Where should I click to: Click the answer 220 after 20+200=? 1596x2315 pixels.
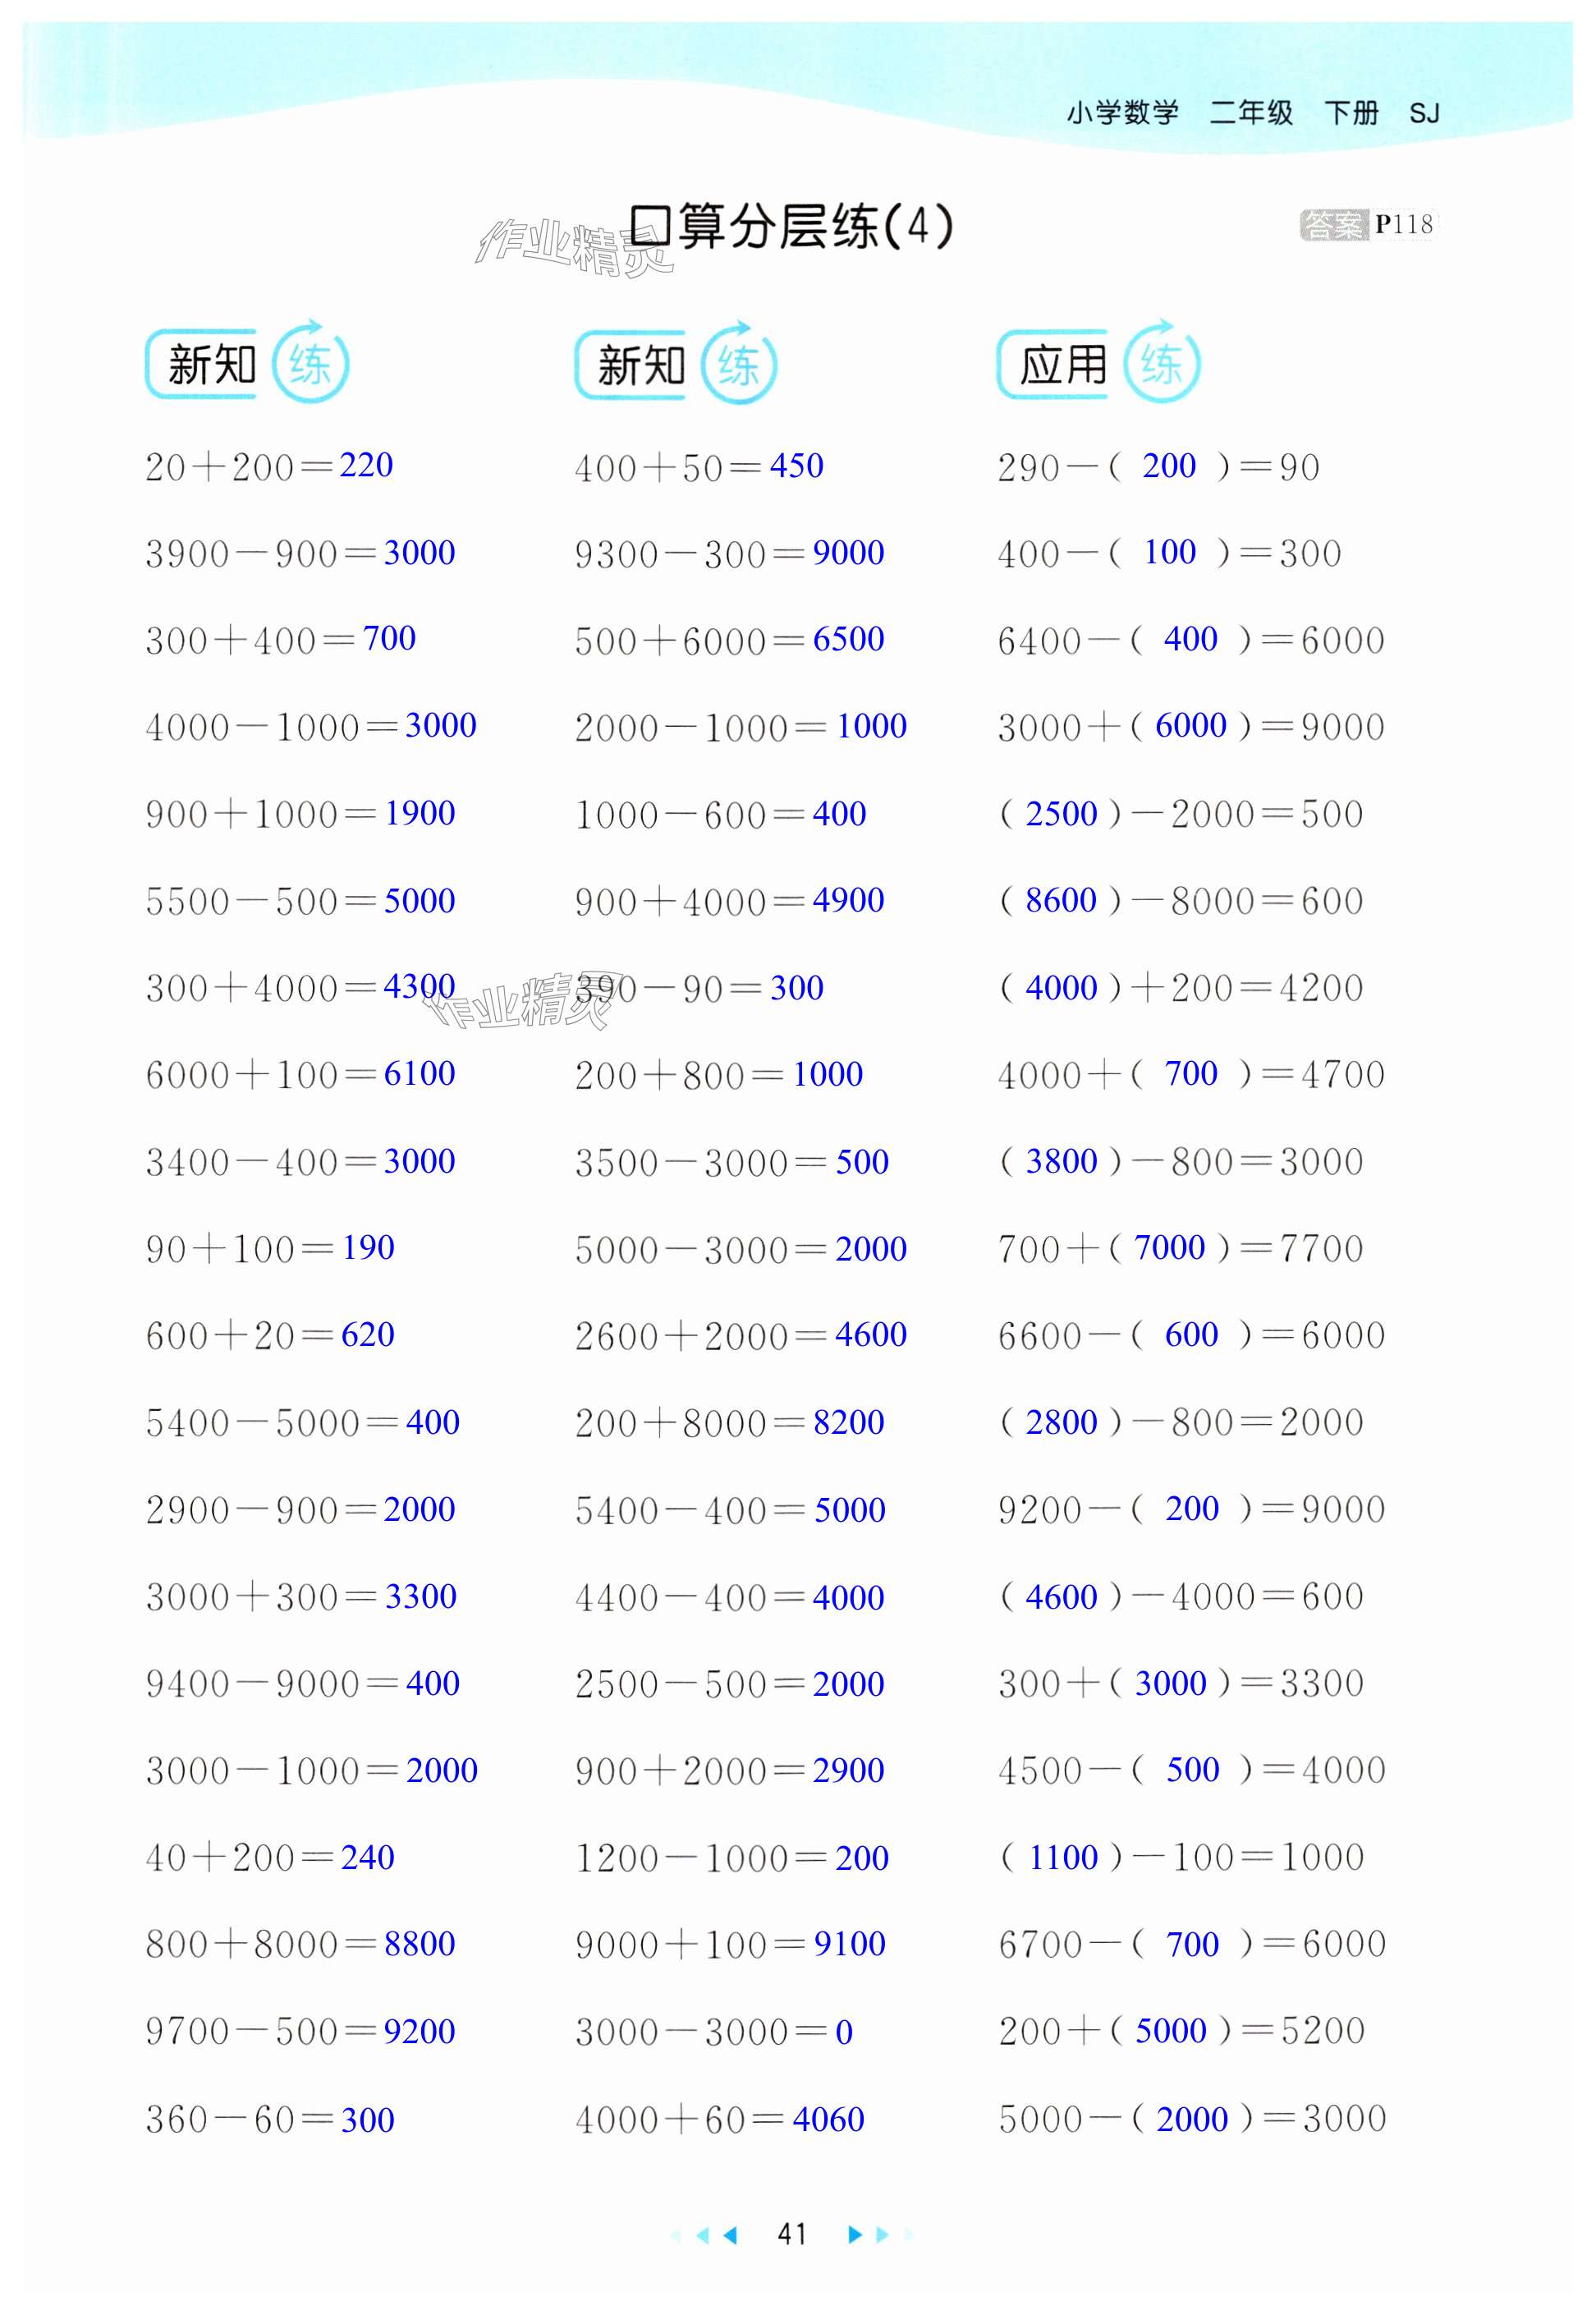(366, 466)
